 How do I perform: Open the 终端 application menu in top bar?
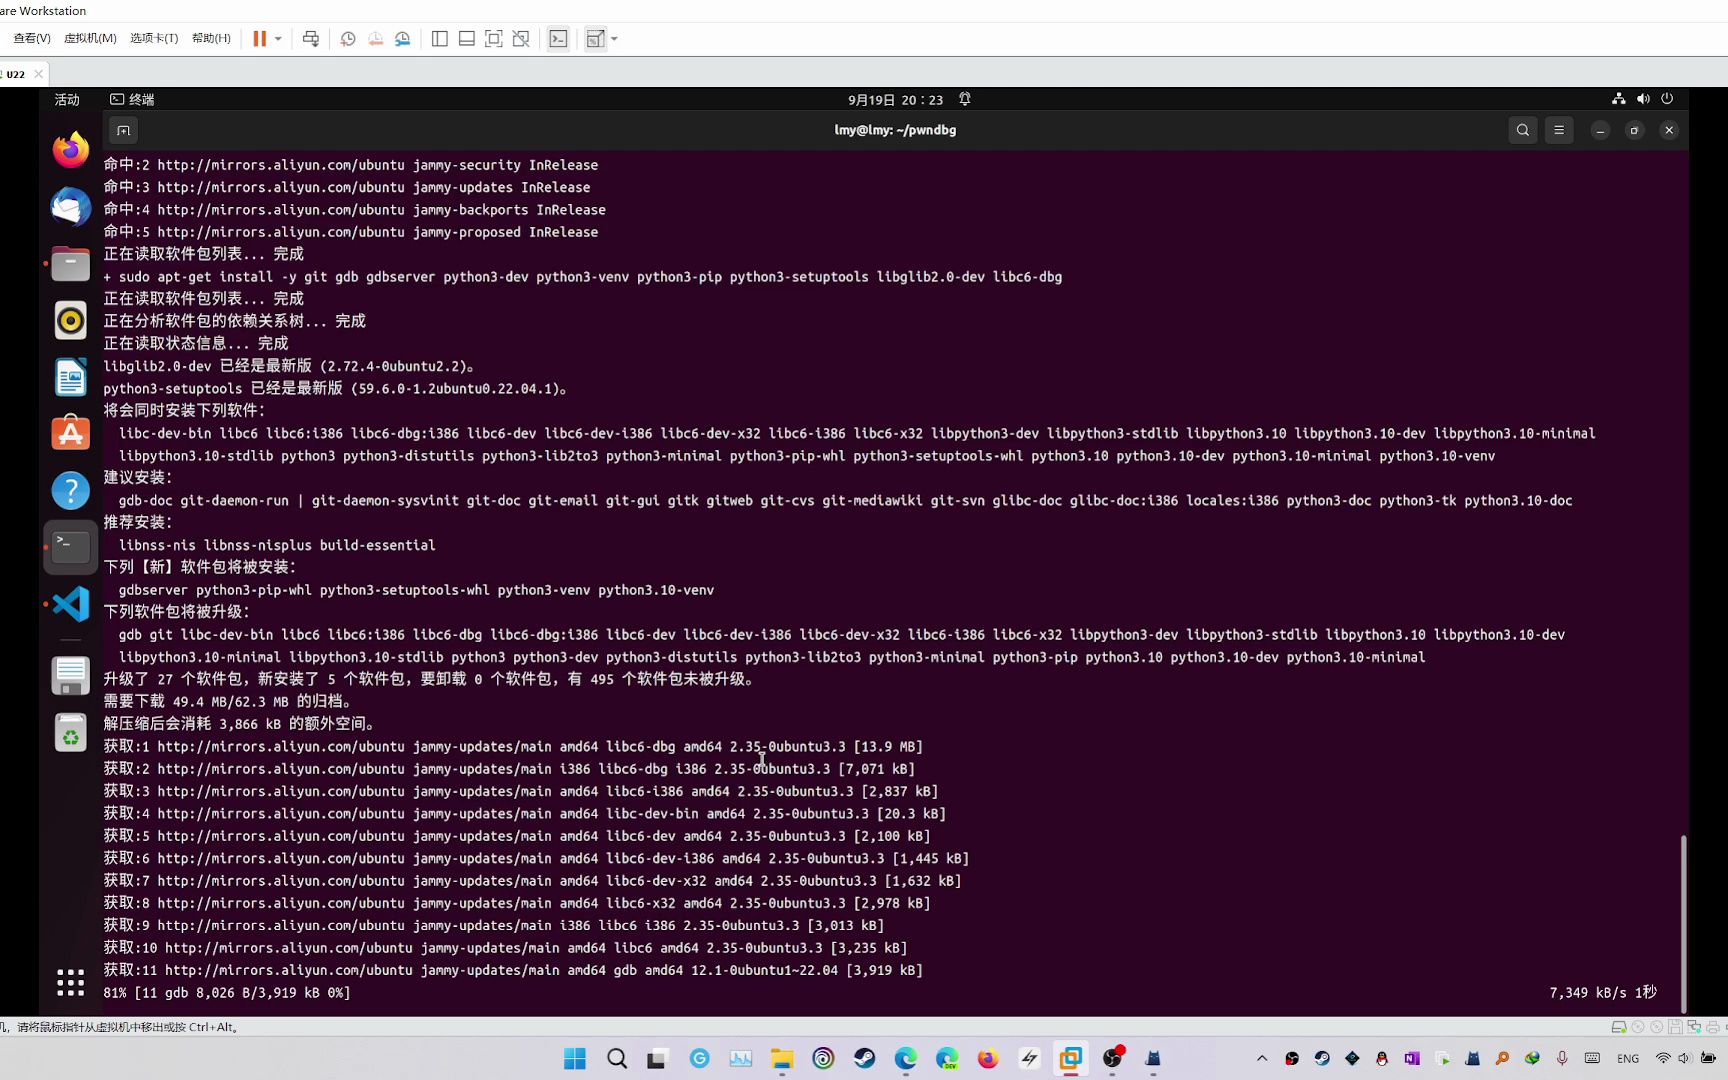coord(132,99)
